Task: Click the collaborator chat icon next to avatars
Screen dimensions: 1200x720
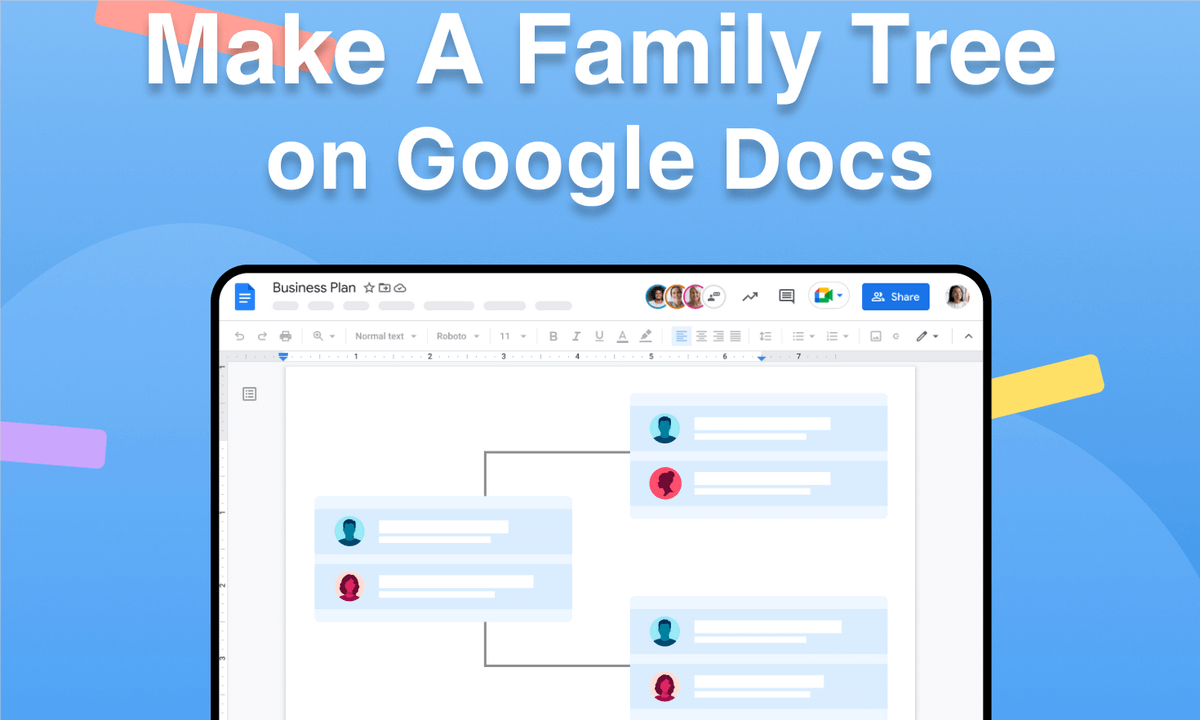Action: [715, 296]
